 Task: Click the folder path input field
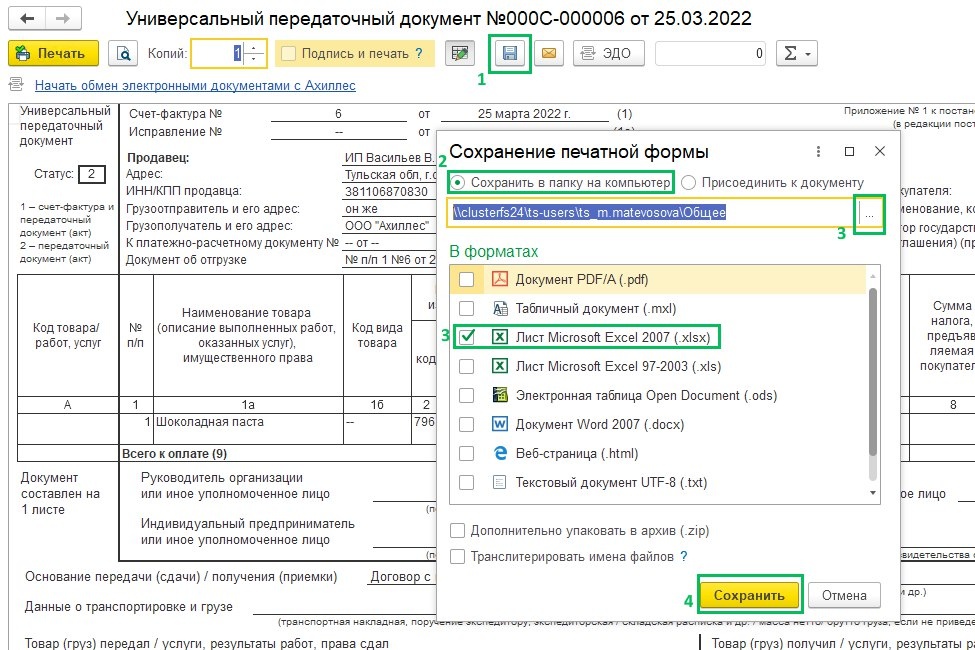[653, 213]
